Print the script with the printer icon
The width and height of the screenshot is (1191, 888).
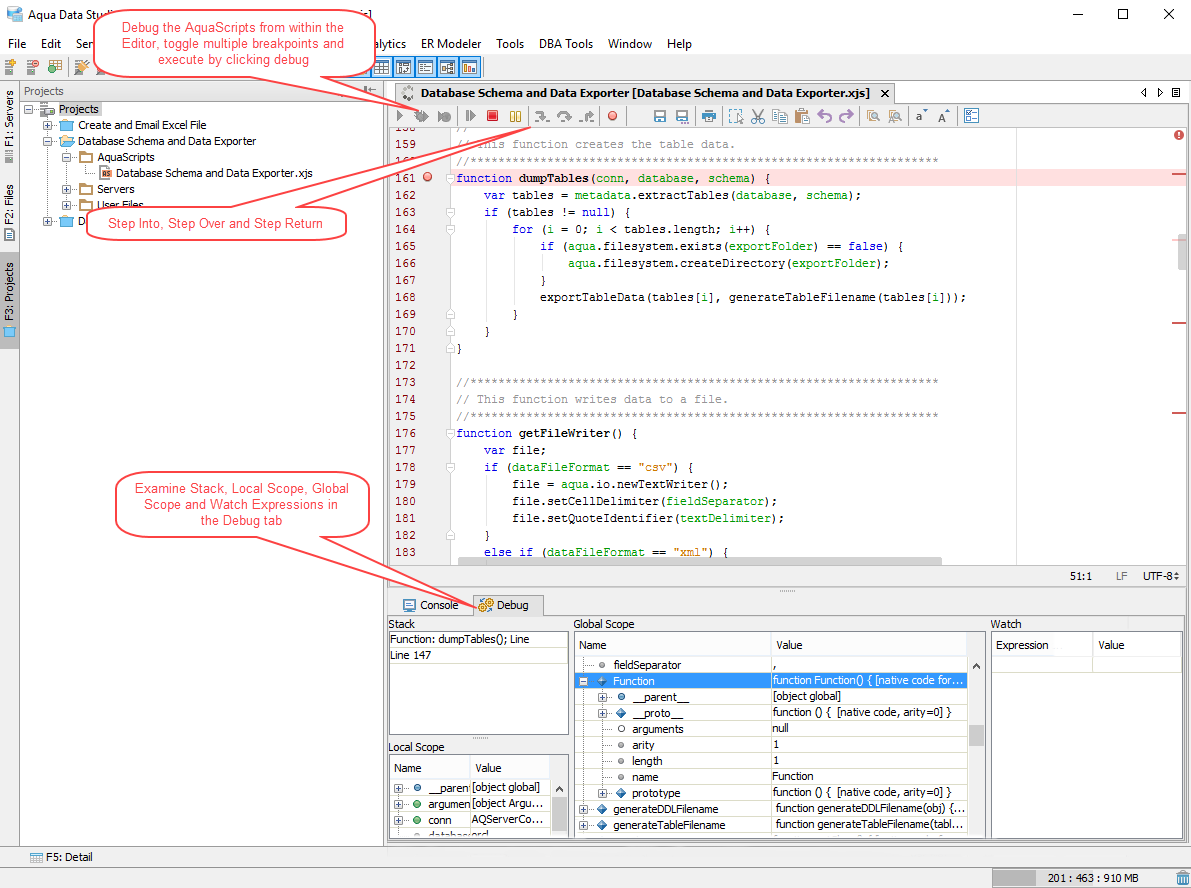pyautogui.click(x=709, y=116)
